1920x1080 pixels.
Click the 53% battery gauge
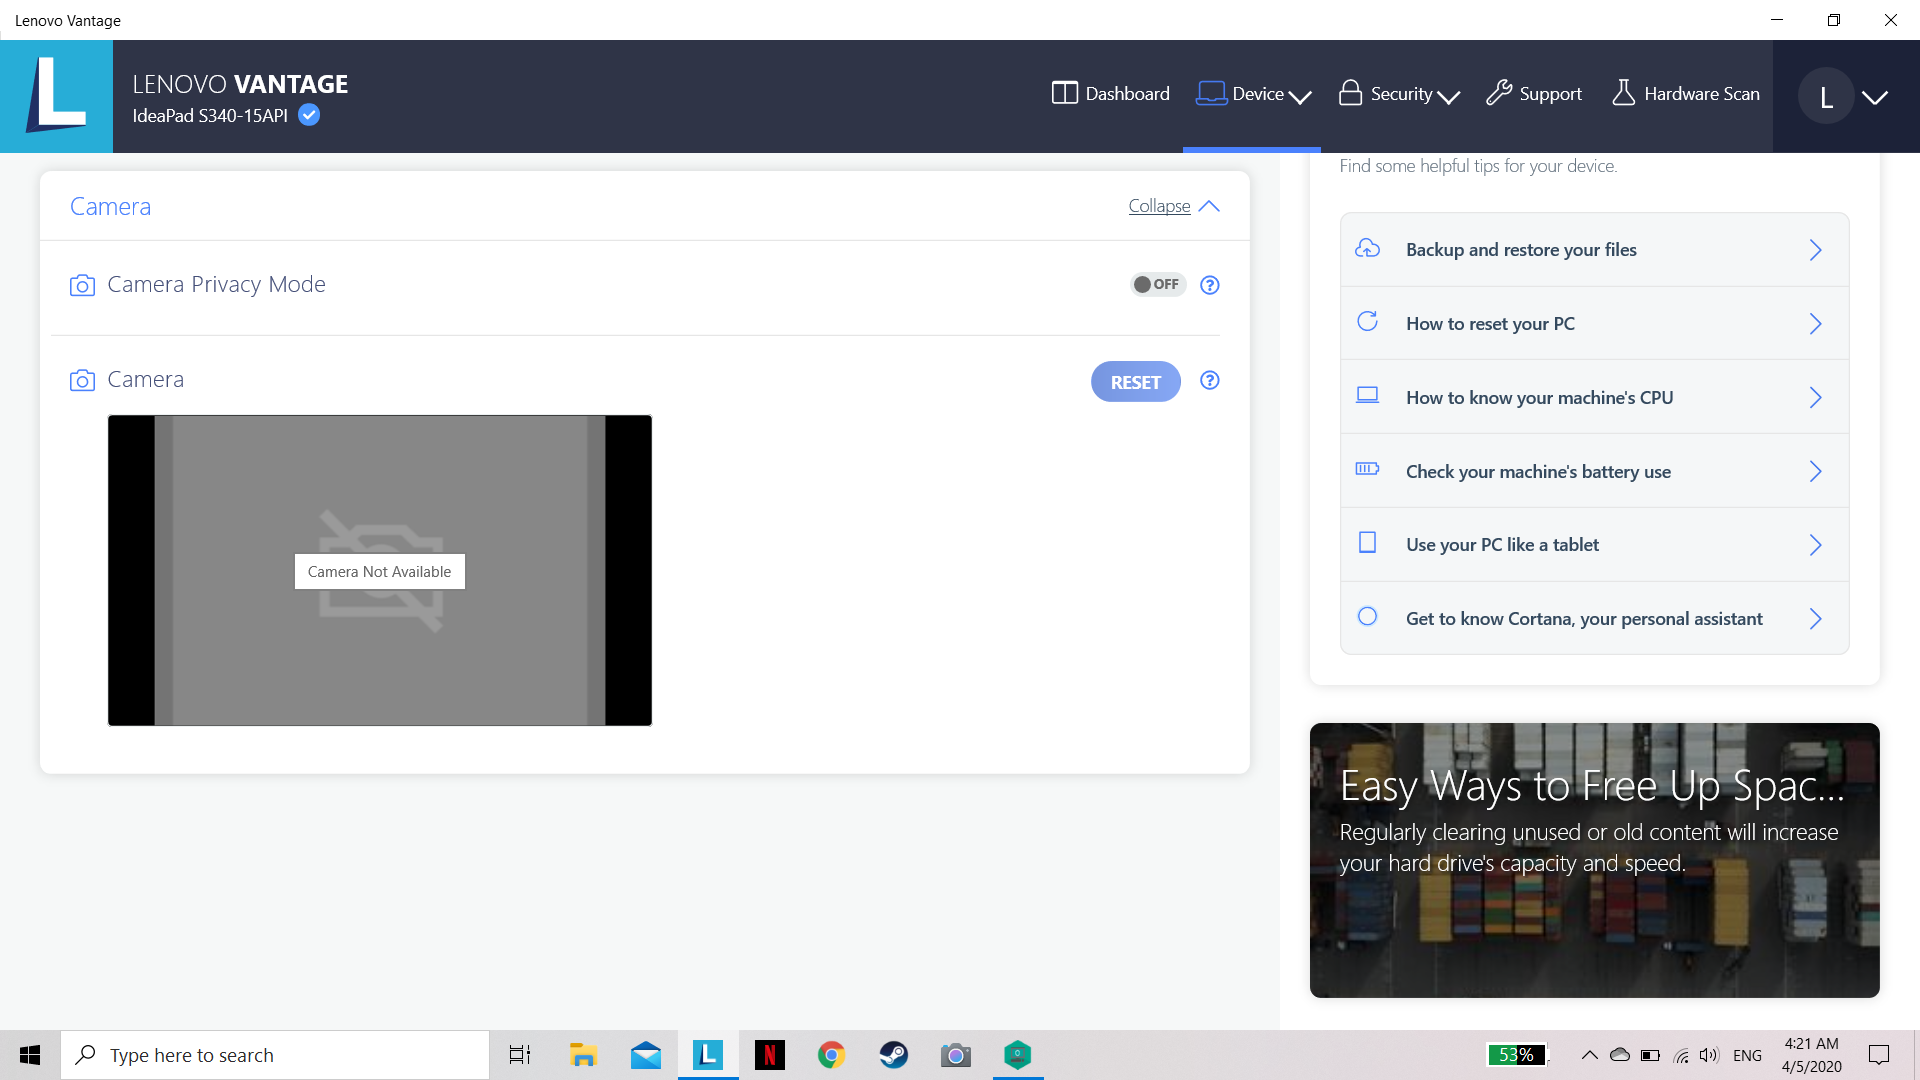pyautogui.click(x=1516, y=1055)
